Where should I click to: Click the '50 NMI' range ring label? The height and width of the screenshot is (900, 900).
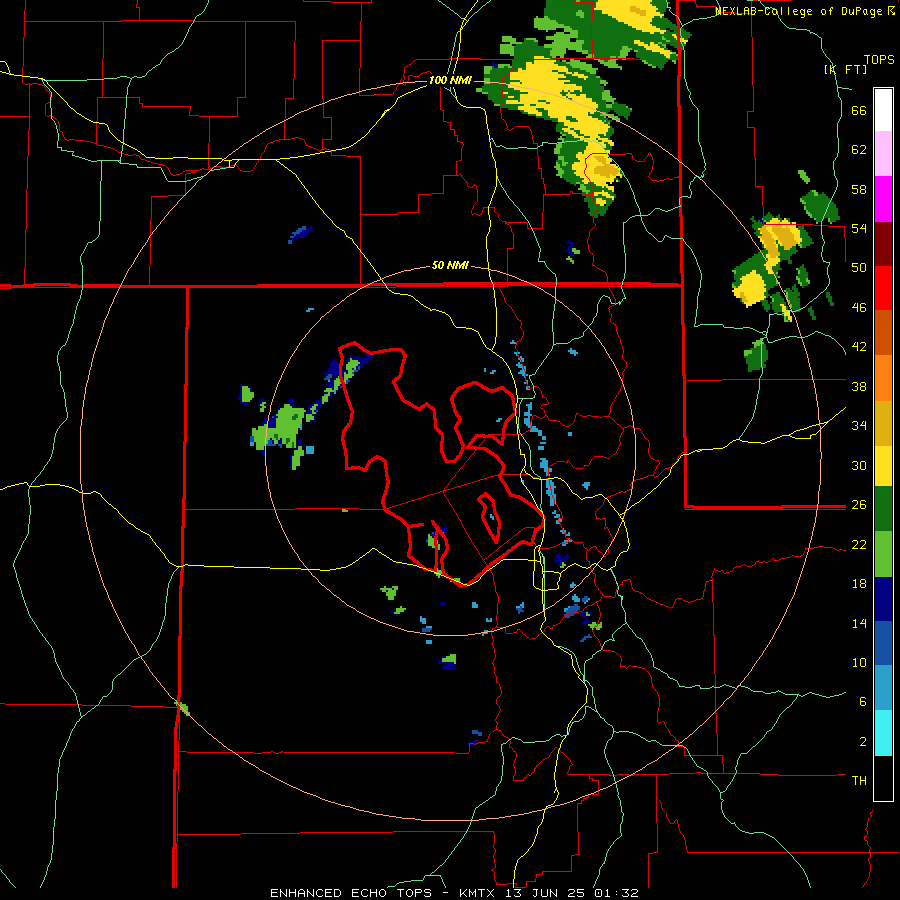point(450,265)
